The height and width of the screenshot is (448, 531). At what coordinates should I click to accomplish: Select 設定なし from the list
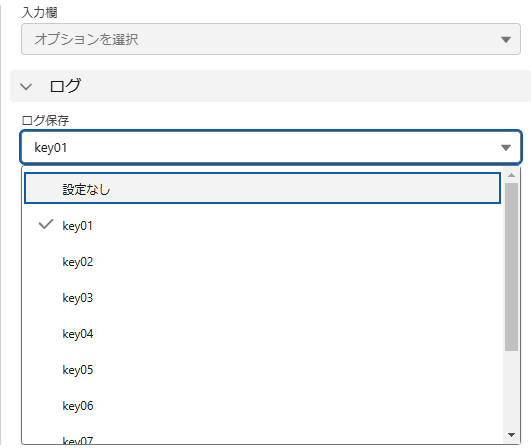point(262,188)
